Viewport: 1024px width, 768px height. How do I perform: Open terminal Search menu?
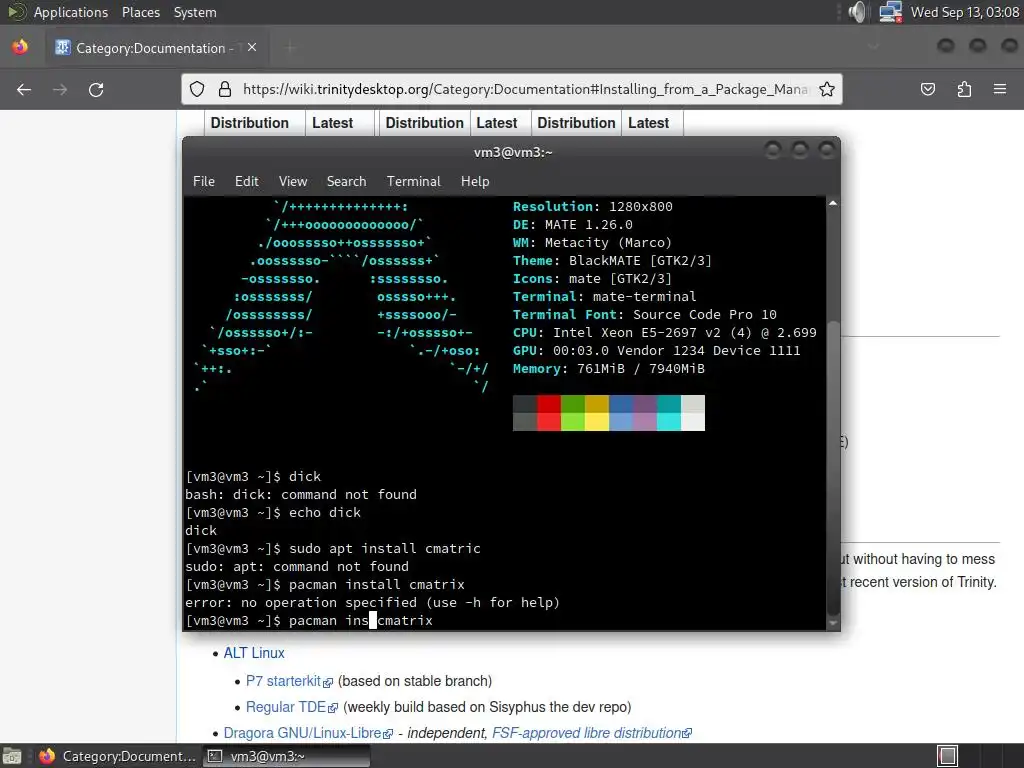346,182
